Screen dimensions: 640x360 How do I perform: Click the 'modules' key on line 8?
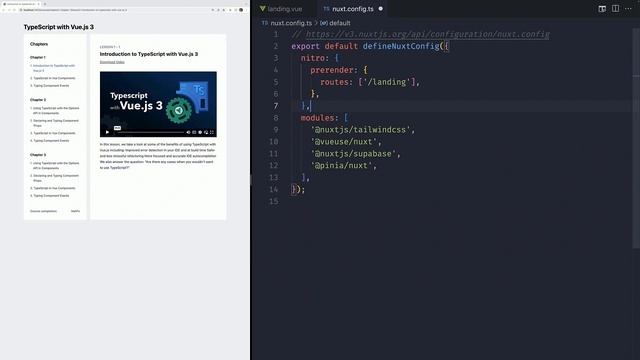(317, 118)
